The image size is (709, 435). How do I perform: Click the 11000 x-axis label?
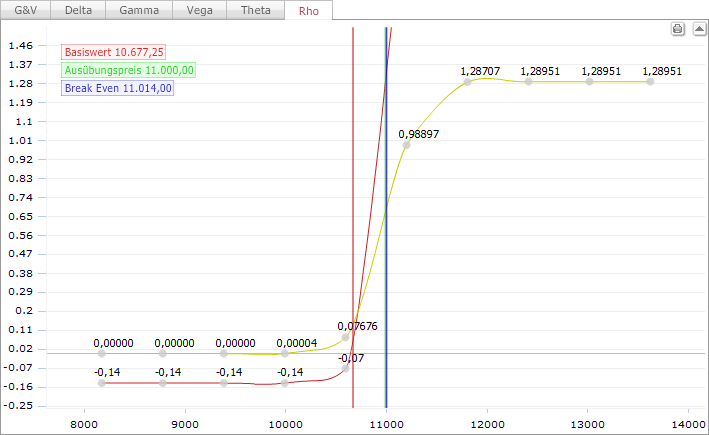tap(387, 423)
